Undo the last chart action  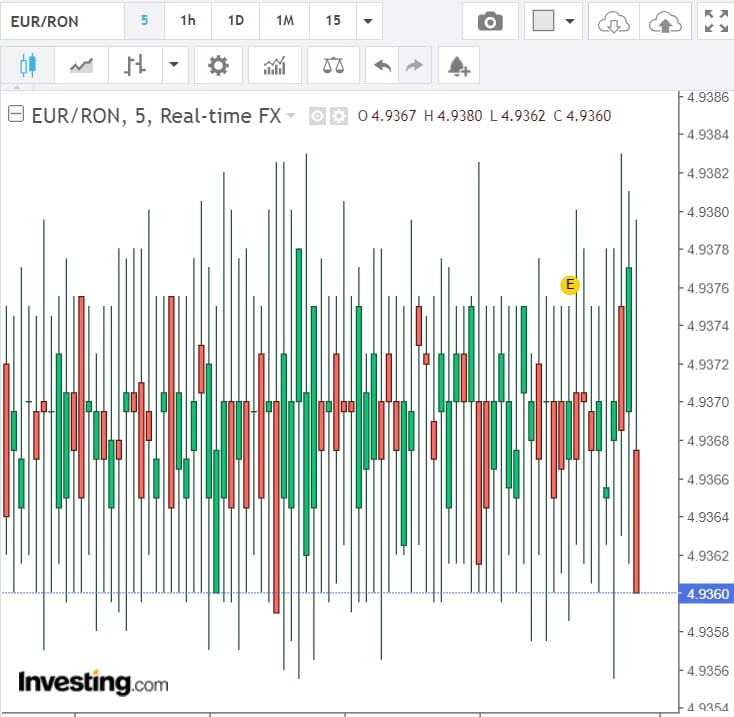coord(382,66)
